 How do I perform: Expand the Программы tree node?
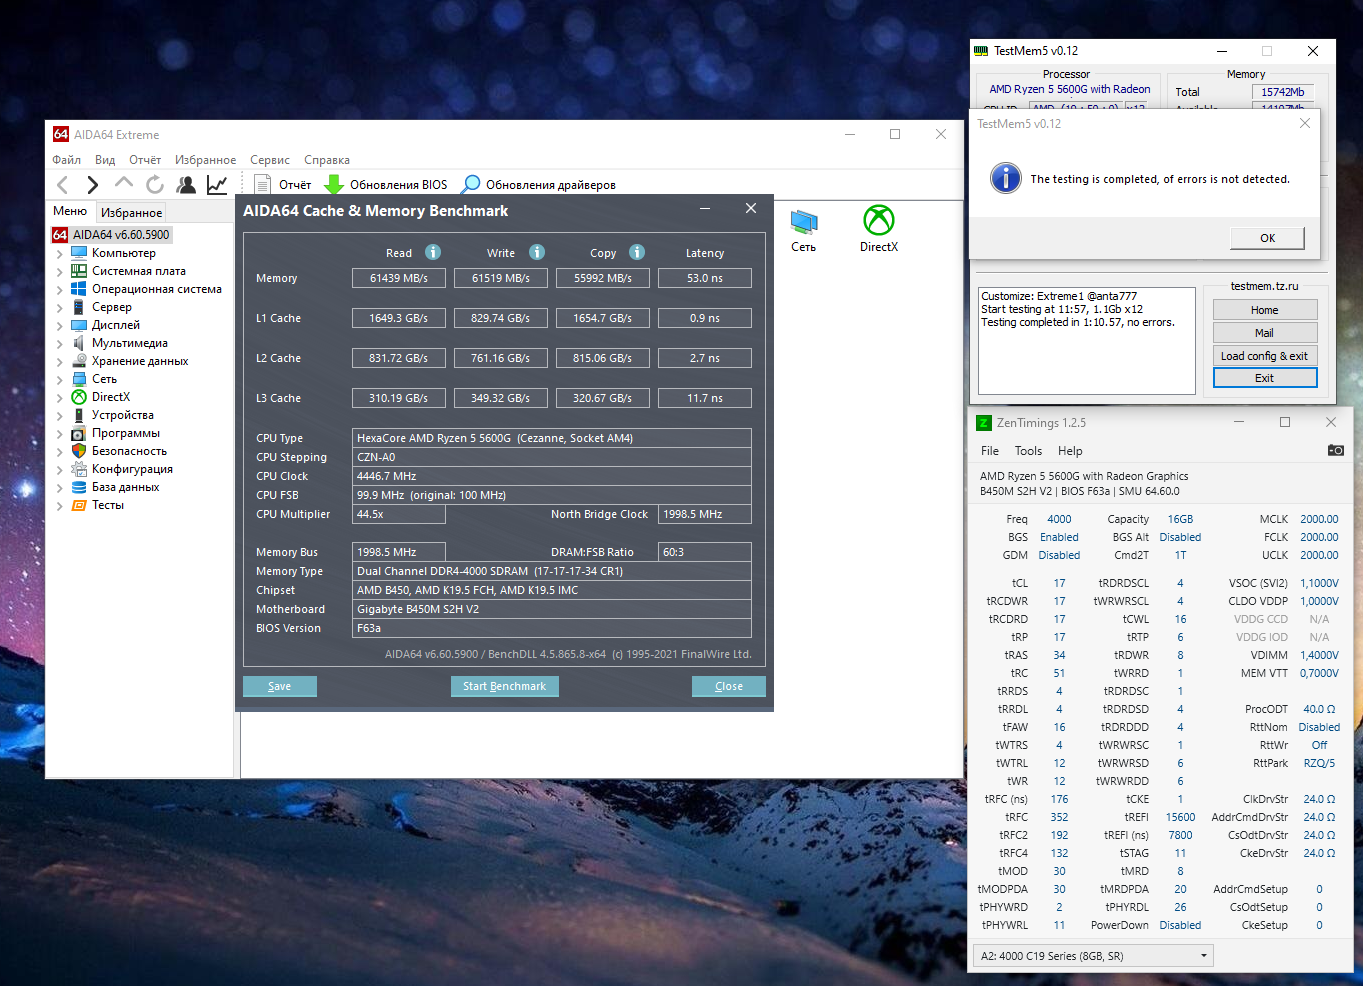coord(60,434)
